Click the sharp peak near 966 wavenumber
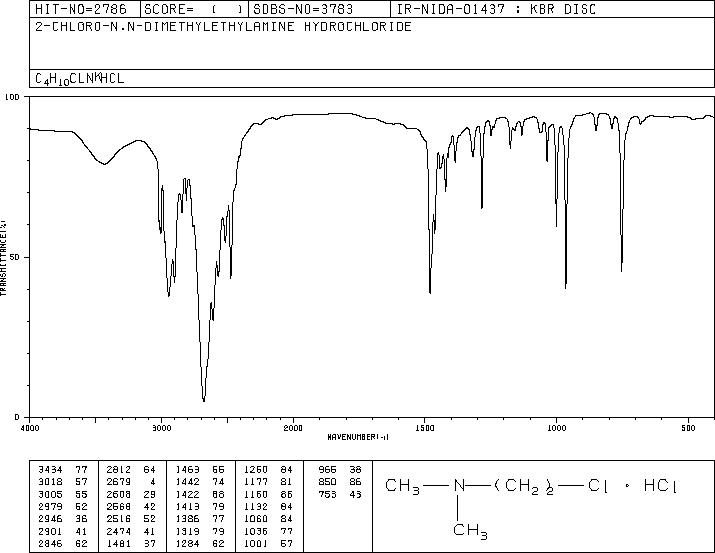 (x=565, y=286)
